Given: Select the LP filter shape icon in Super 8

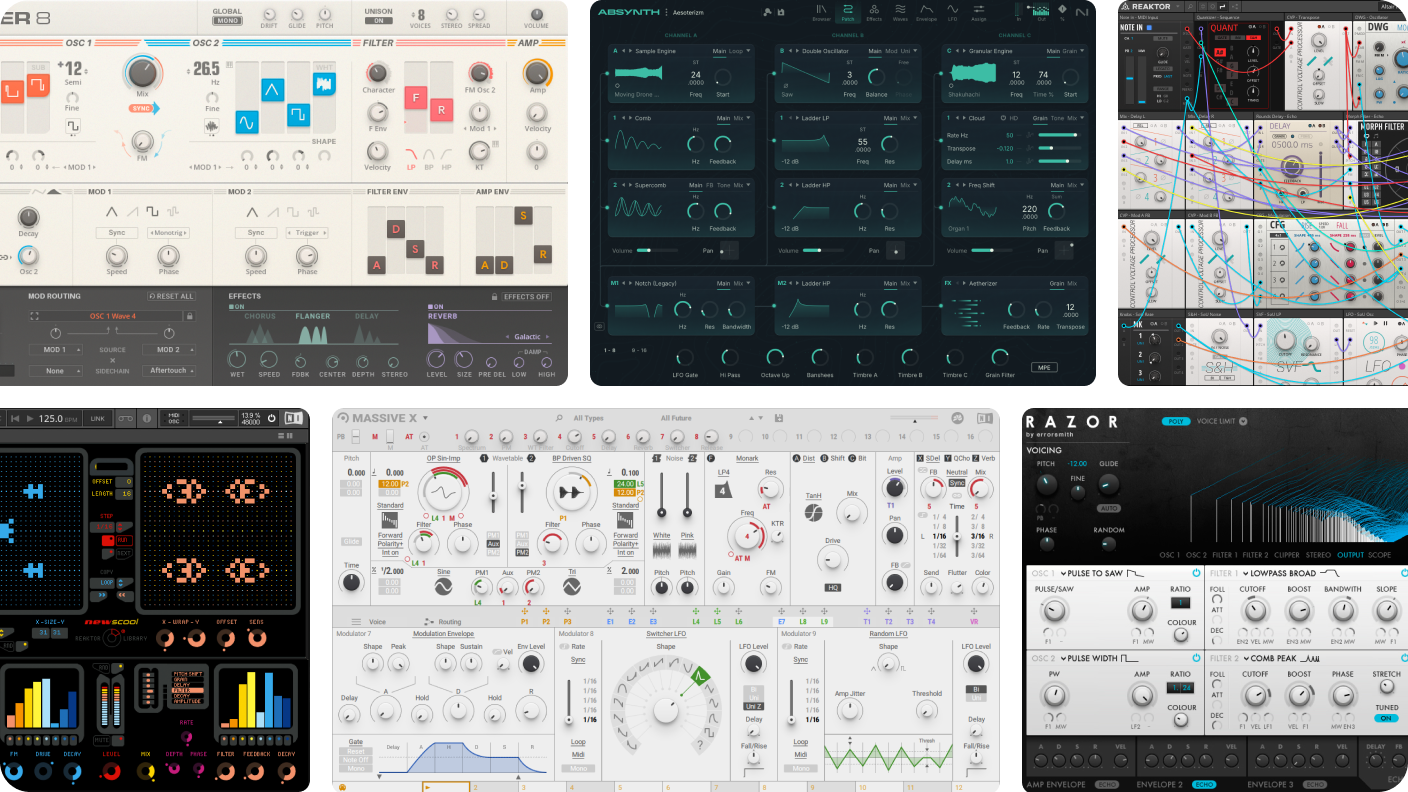Looking at the screenshot, I should click(x=411, y=154).
